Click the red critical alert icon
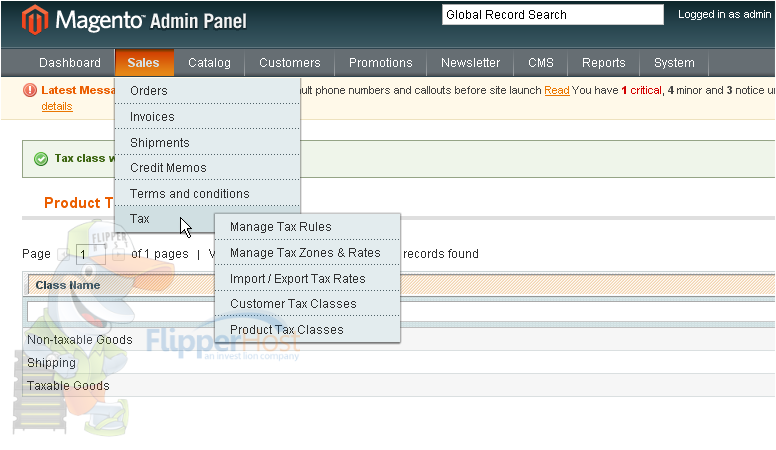776x450 pixels. 30,90
